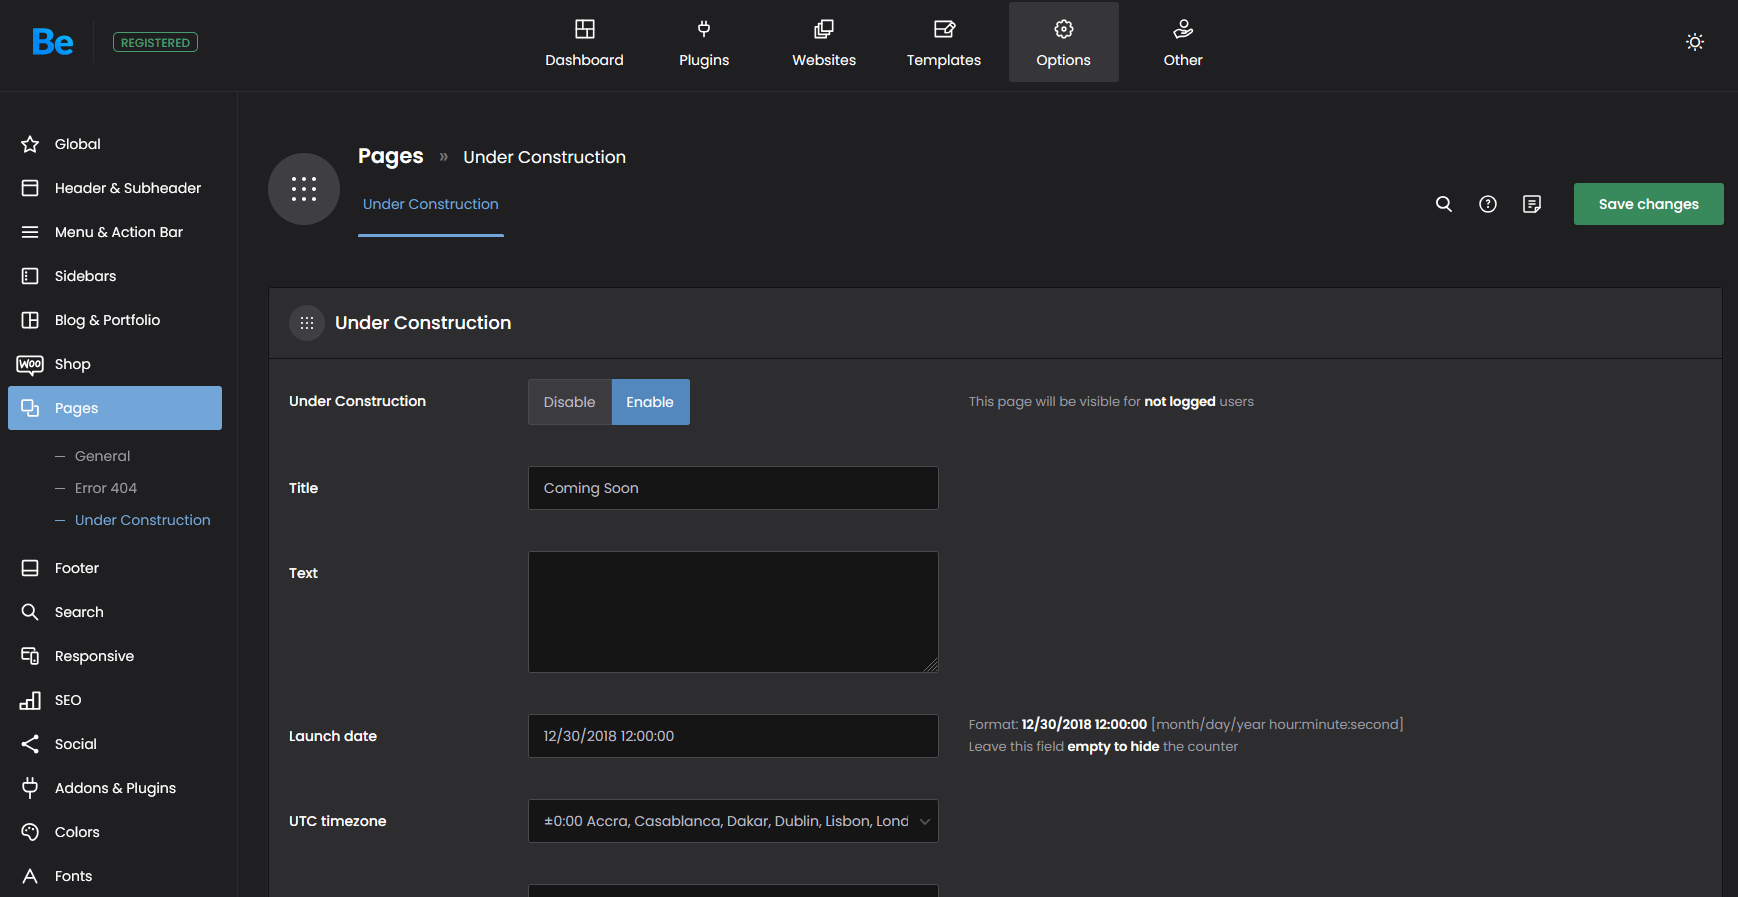Toggle light mode with sun icon

click(1695, 42)
